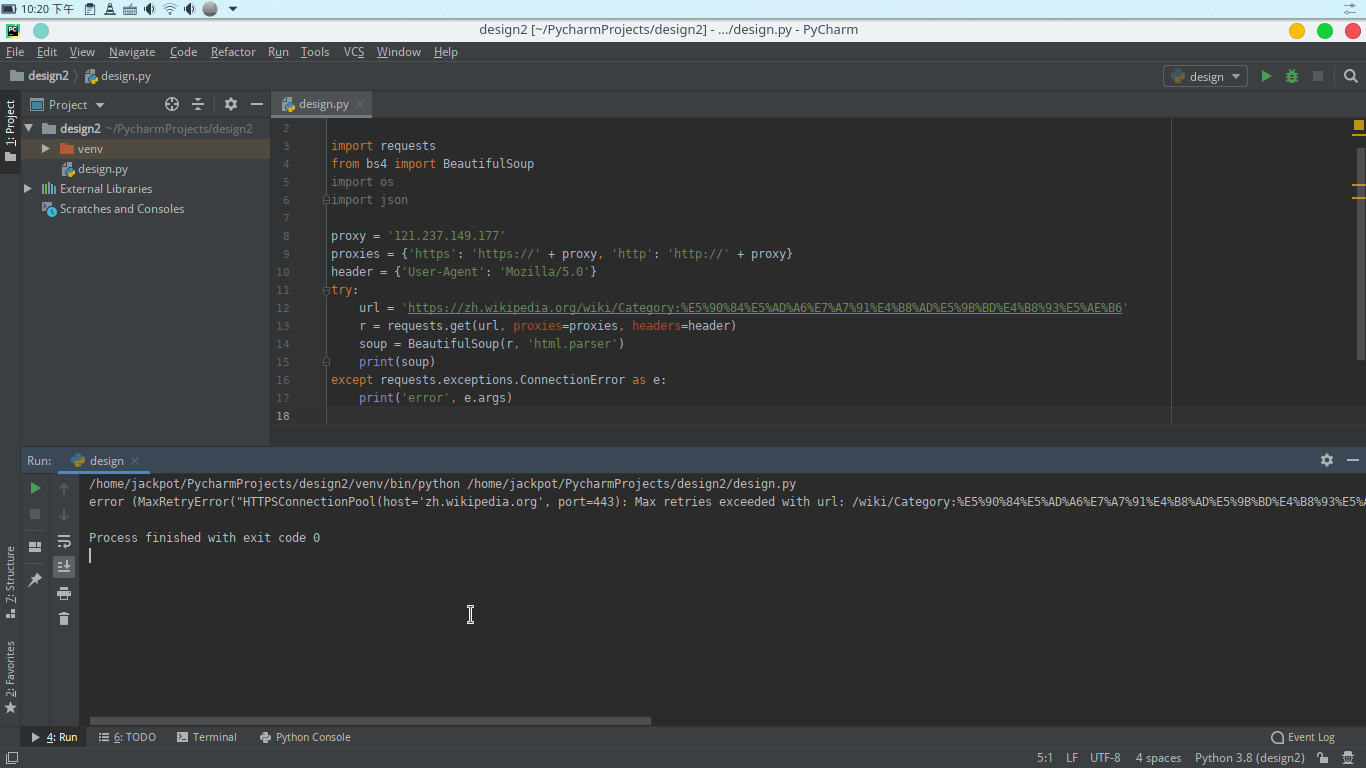Open the design run configuration dropdown
Image resolution: width=1366 pixels, height=768 pixels.
[1205, 76]
